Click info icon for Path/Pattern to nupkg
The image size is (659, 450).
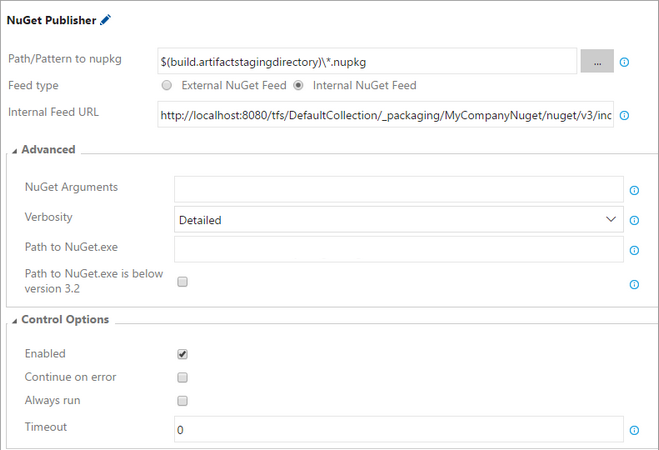click(624, 62)
